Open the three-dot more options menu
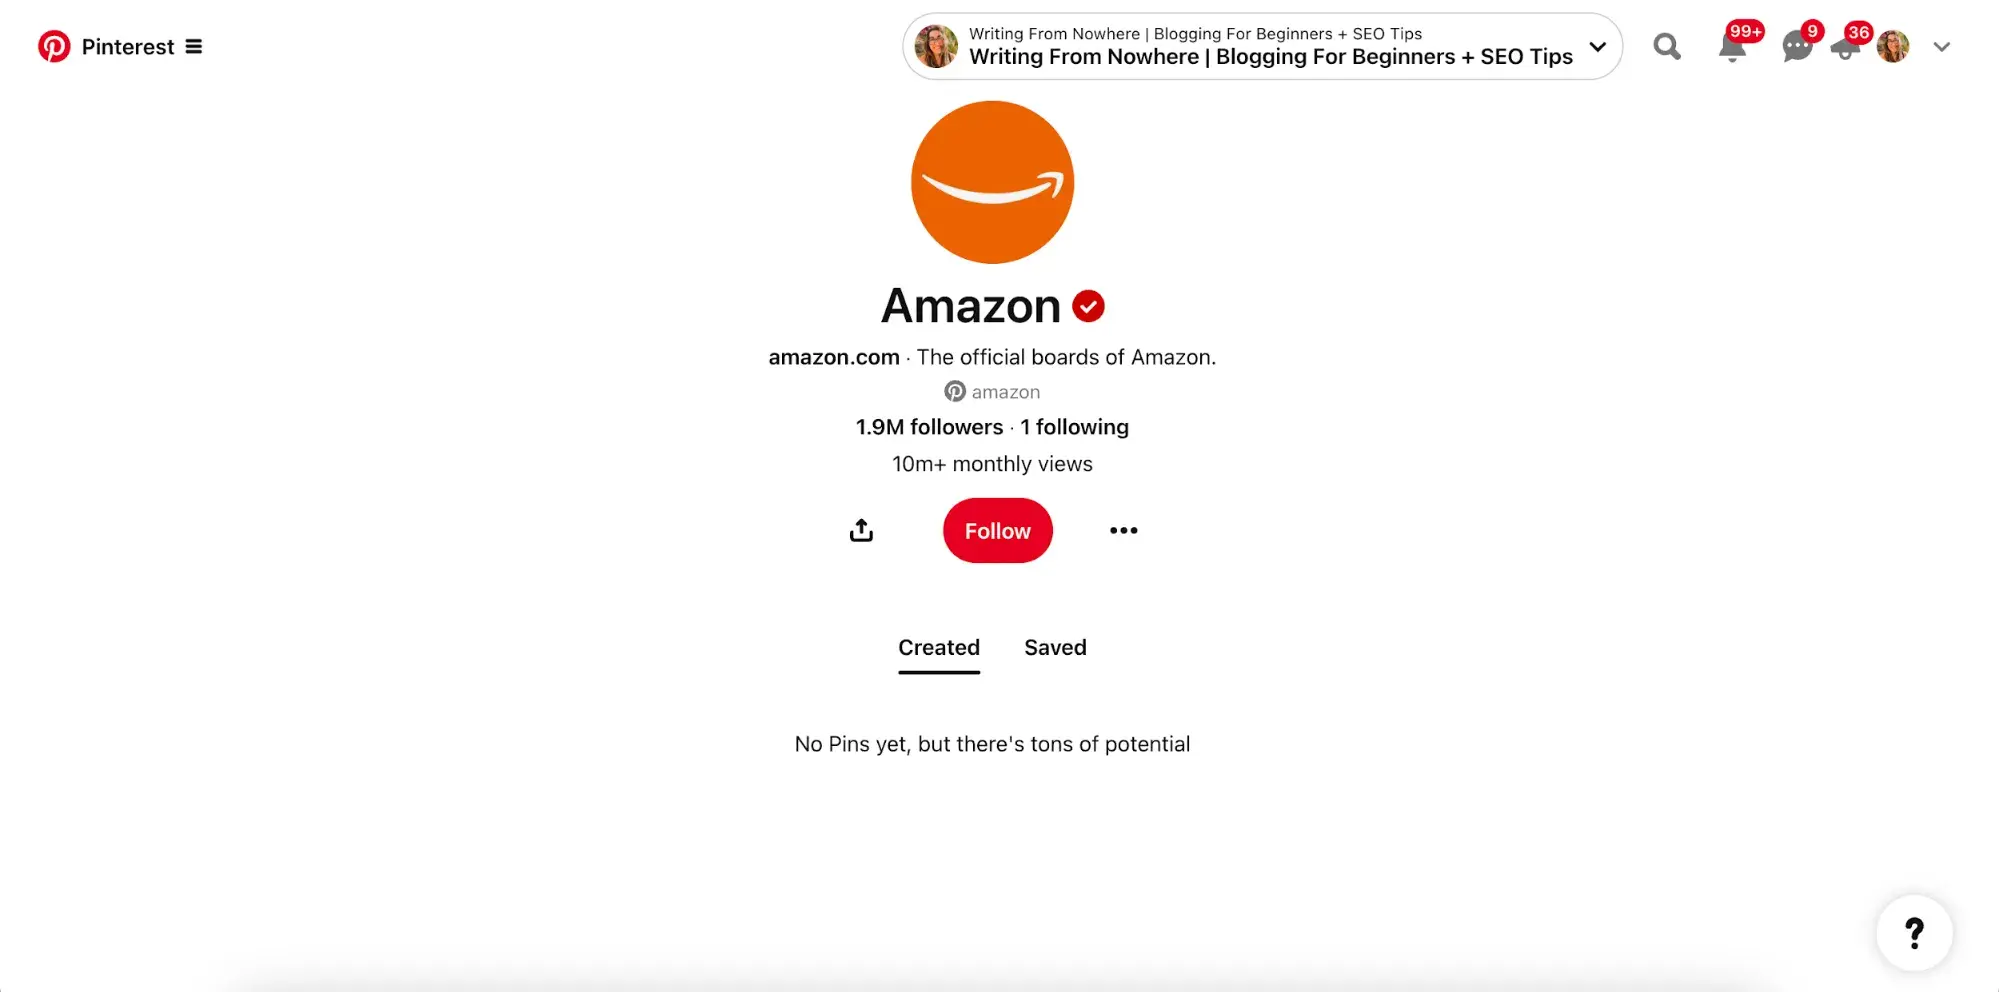The image size is (1999, 992). pos(1124,530)
